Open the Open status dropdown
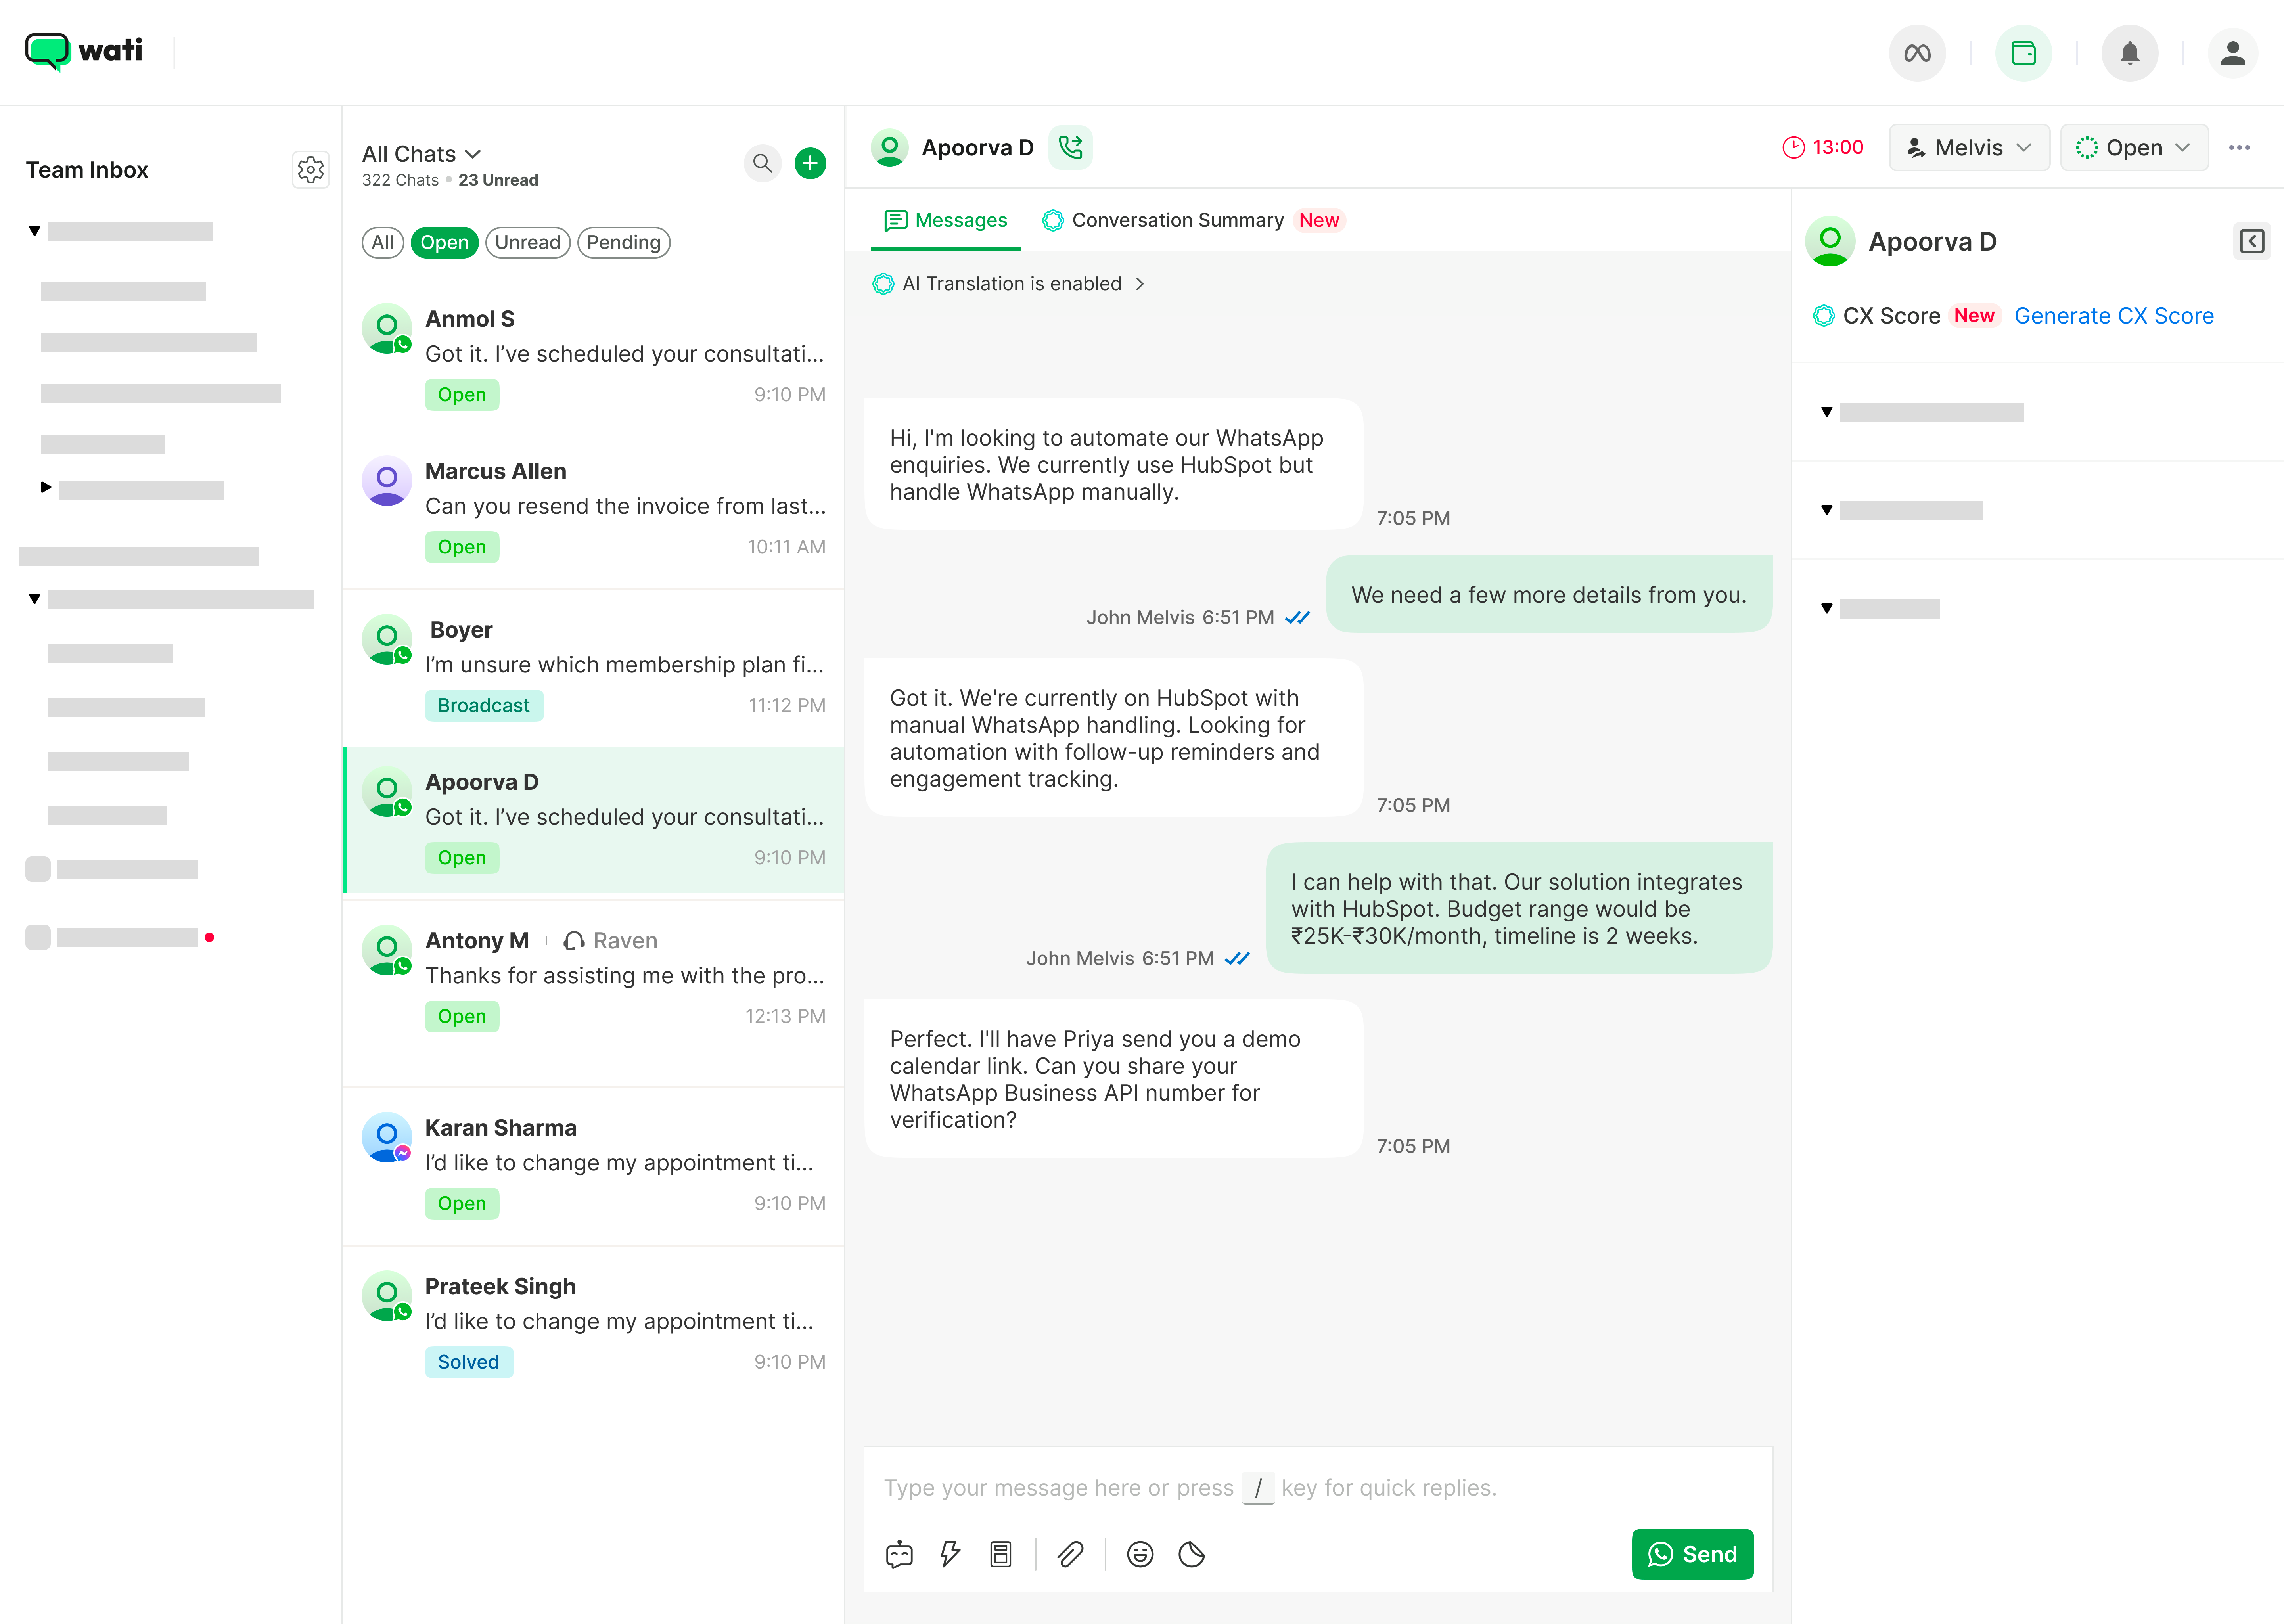Screen dimensions: 2284x1624 tap(2133, 148)
